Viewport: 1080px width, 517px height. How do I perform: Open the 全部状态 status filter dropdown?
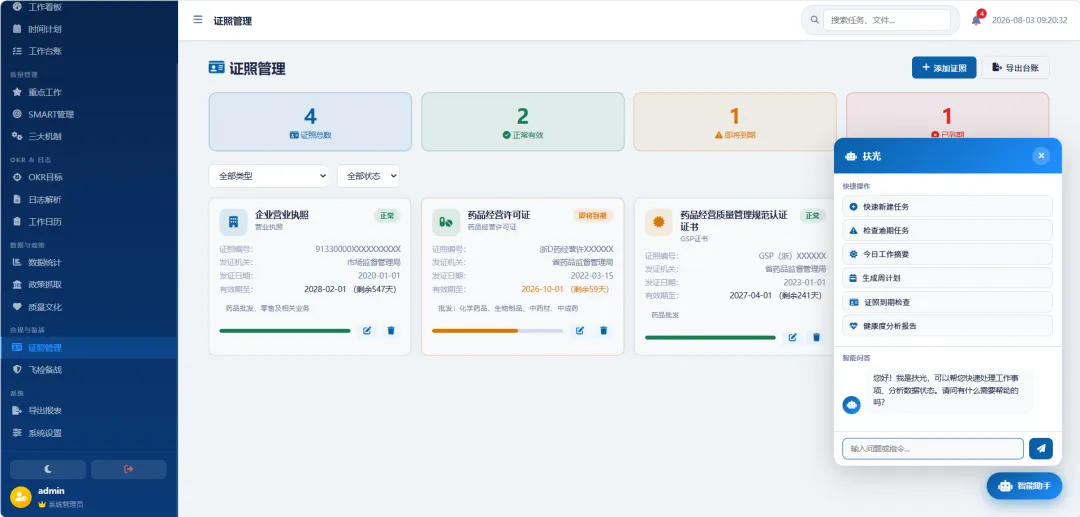point(368,176)
